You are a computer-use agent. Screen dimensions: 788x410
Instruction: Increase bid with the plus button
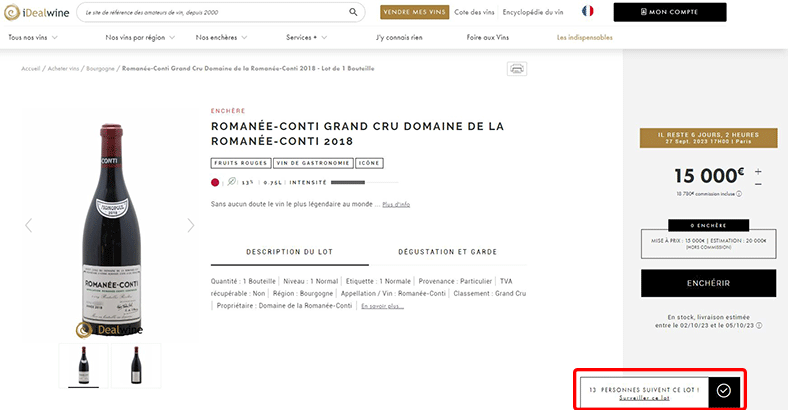[758, 172]
